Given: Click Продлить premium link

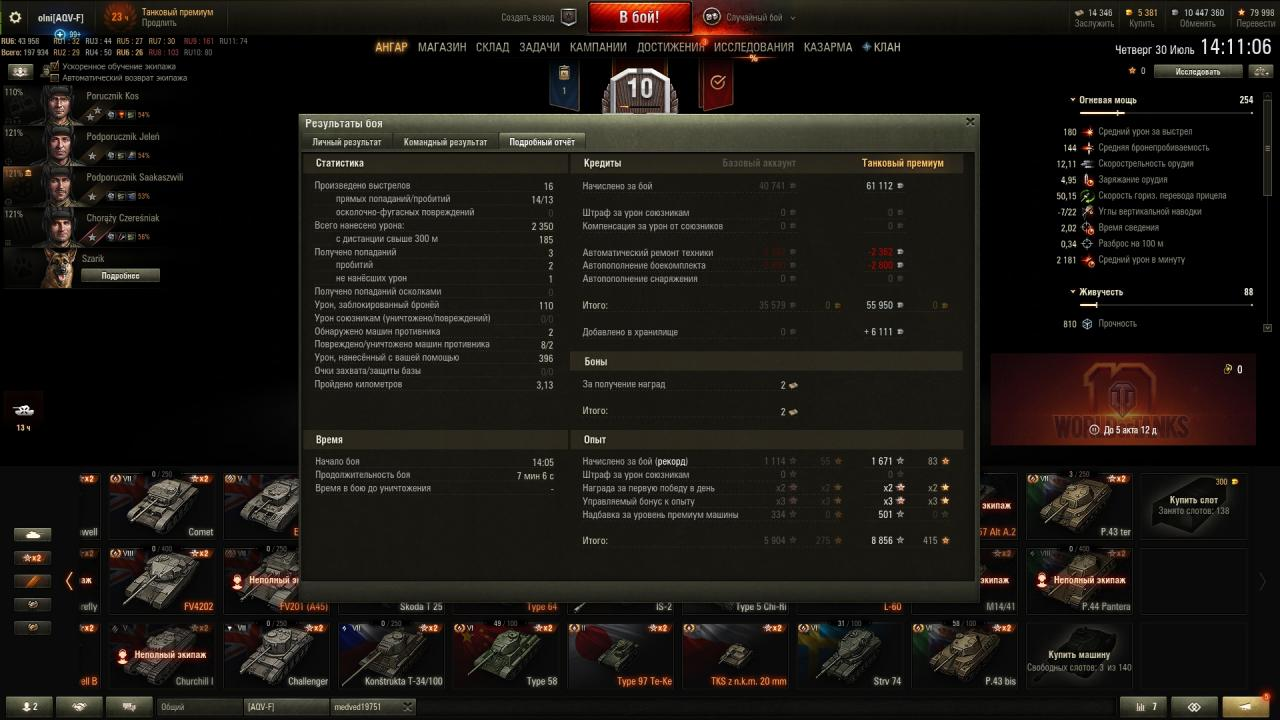Looking at the screenshot, I should [x=159, y=23].
